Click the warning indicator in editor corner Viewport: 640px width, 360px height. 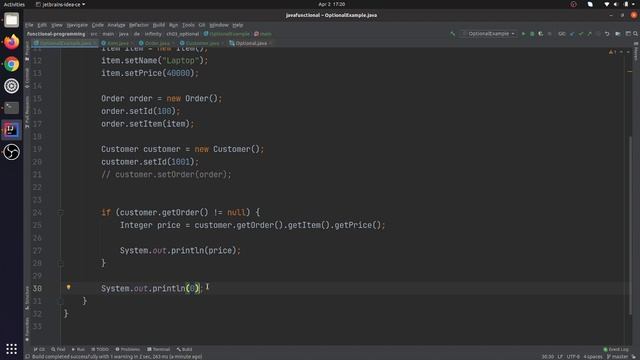click(x=612, y=52)
